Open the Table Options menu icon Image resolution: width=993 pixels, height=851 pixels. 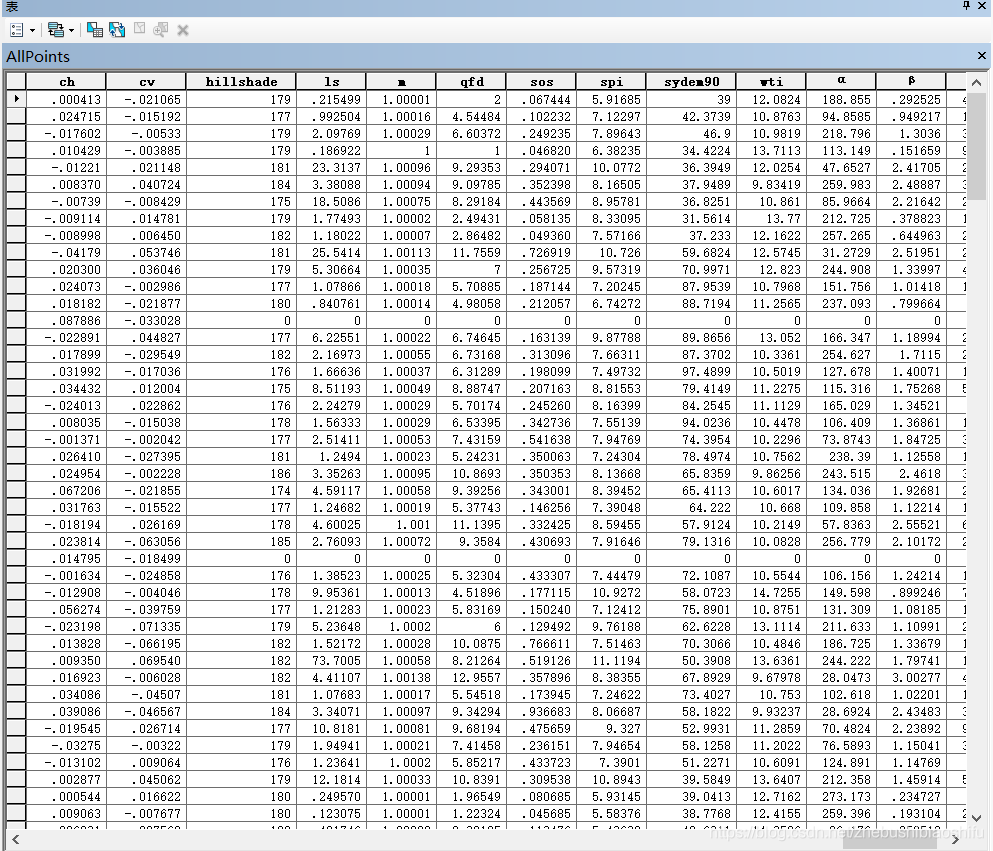[17, 30]
